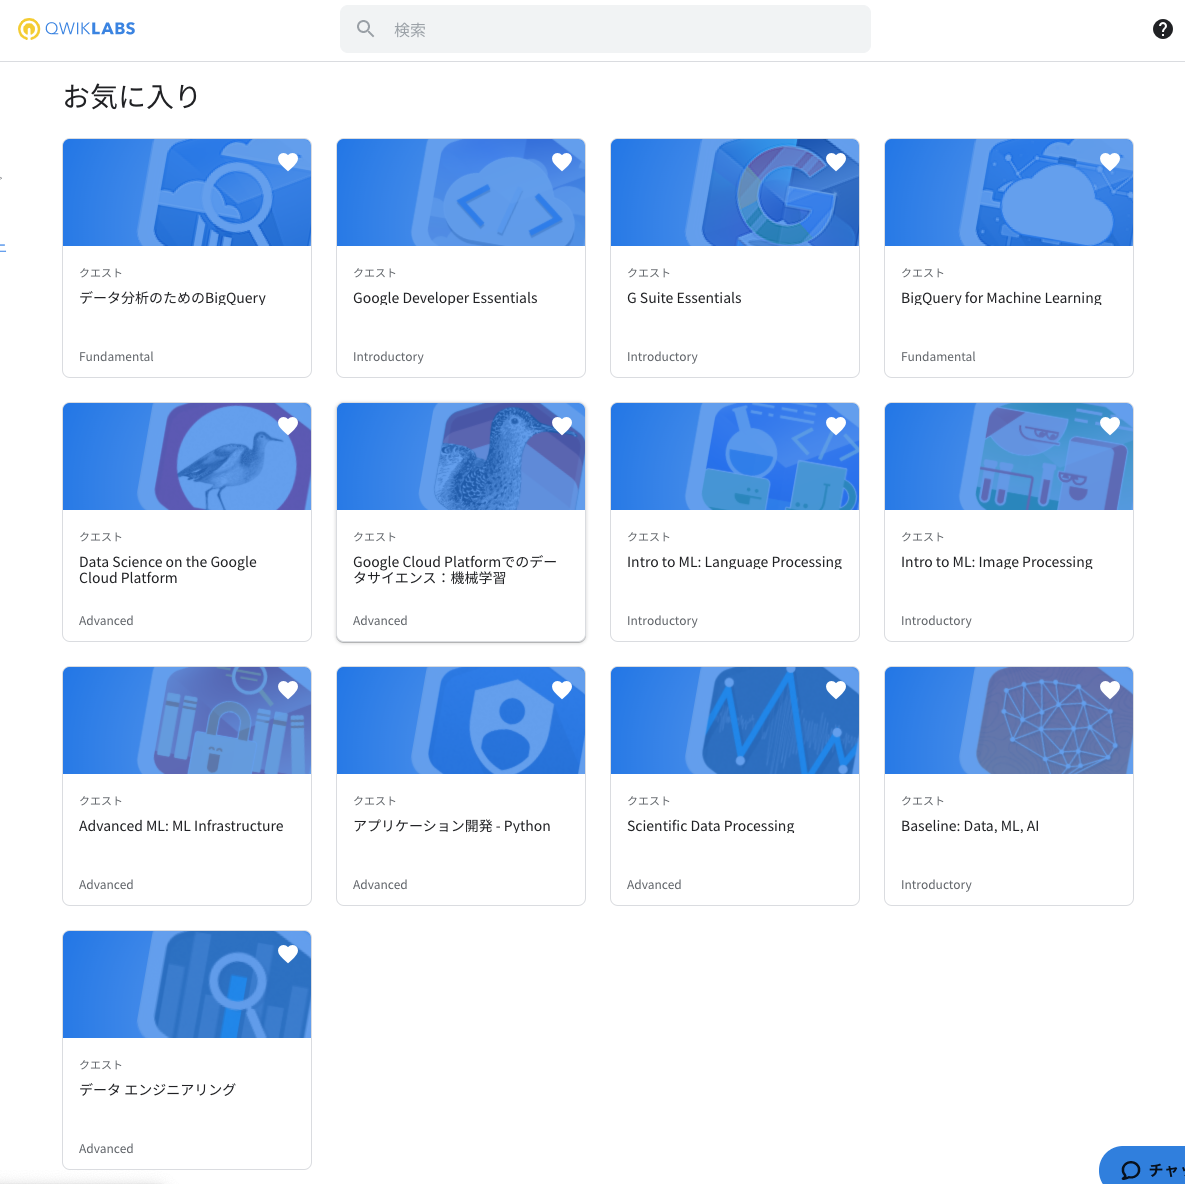
Task: Remove Scientific Data Processing from favorites
Action: [x=835, y=689]
